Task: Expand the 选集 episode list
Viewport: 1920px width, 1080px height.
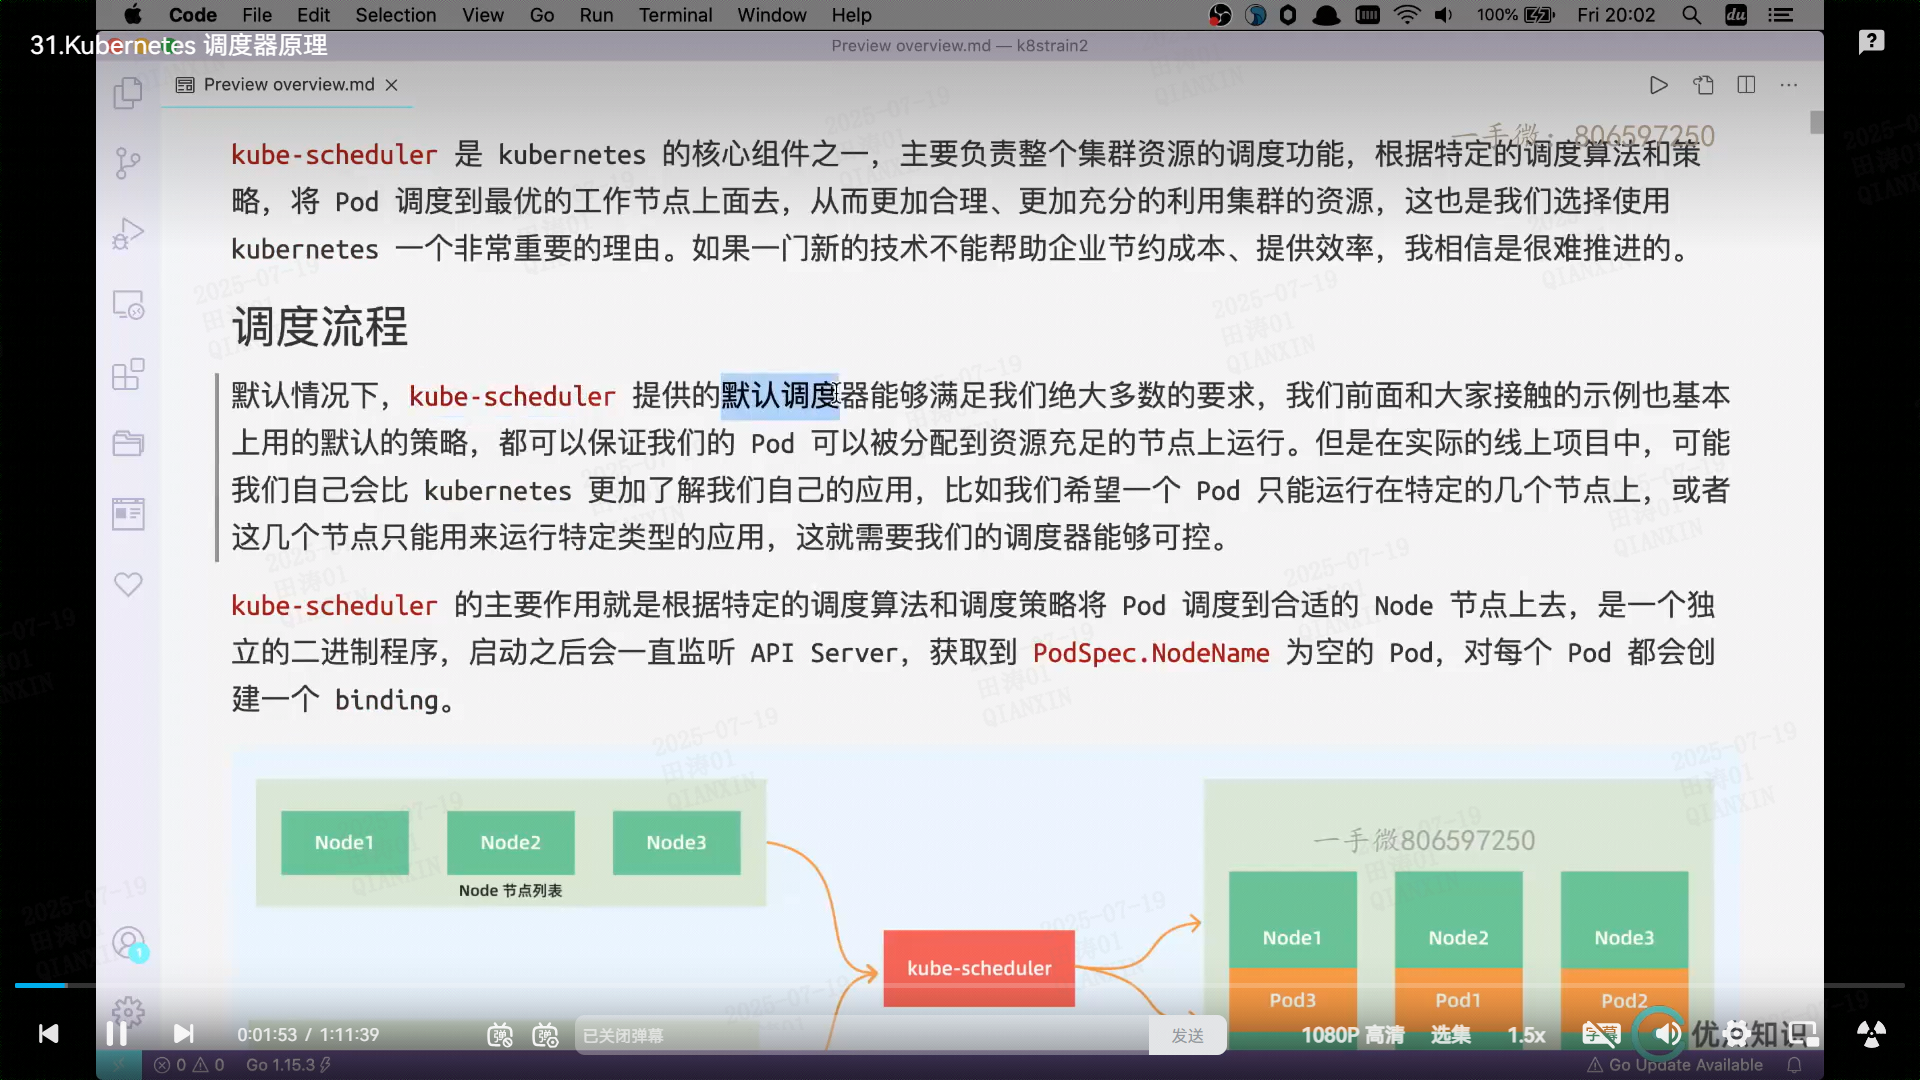Action: (1450, 1035)
